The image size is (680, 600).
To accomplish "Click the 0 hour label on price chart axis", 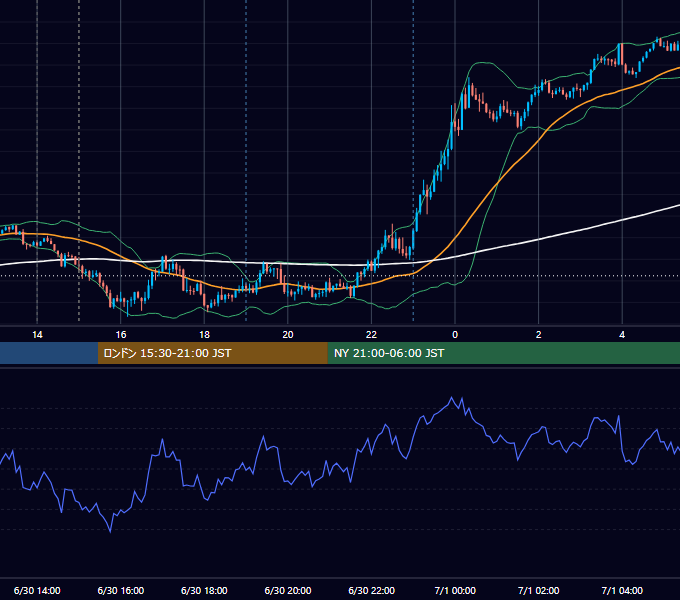I will (x=455, y=335).
